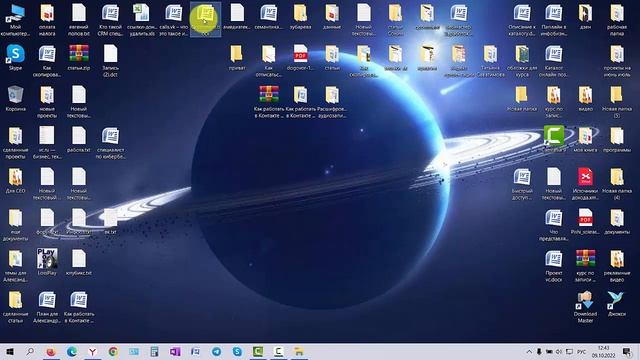
Task: Select the евгений попов.txt file icon
Action: tap(79, 19)
